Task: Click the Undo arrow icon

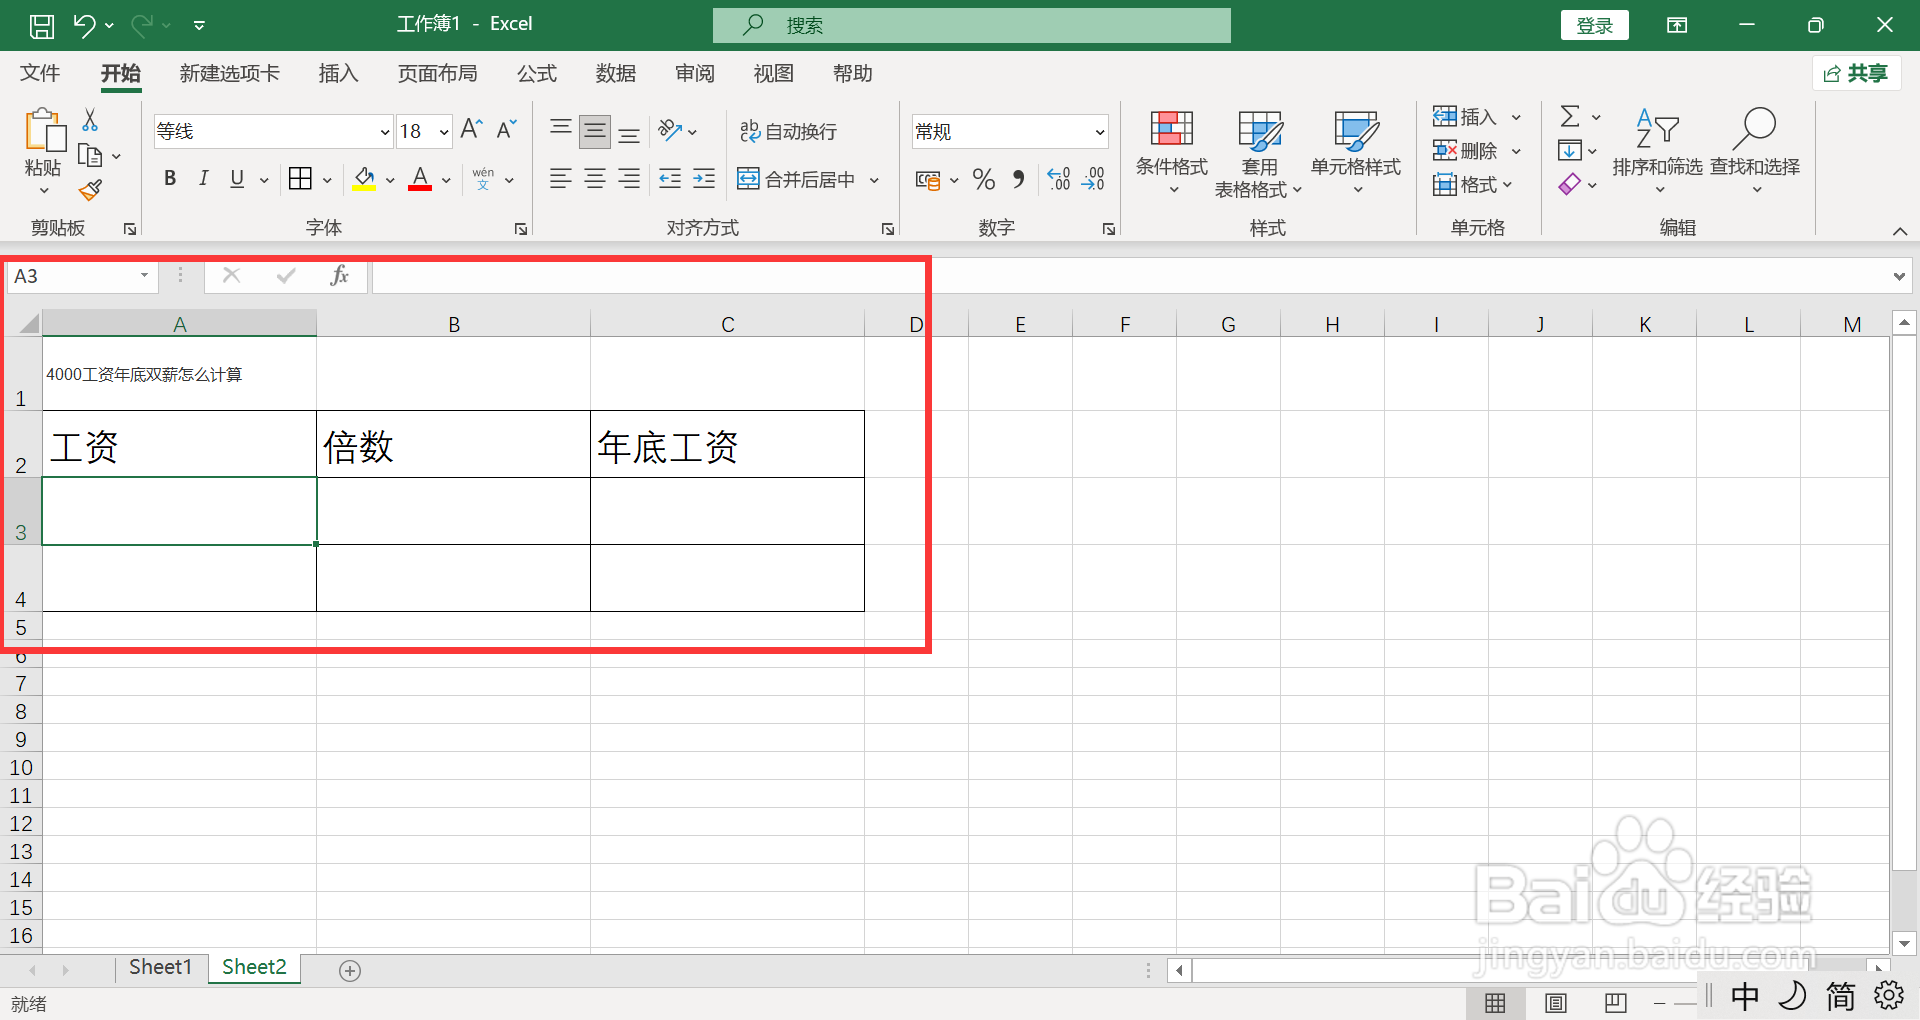Action: click(85, 25)
